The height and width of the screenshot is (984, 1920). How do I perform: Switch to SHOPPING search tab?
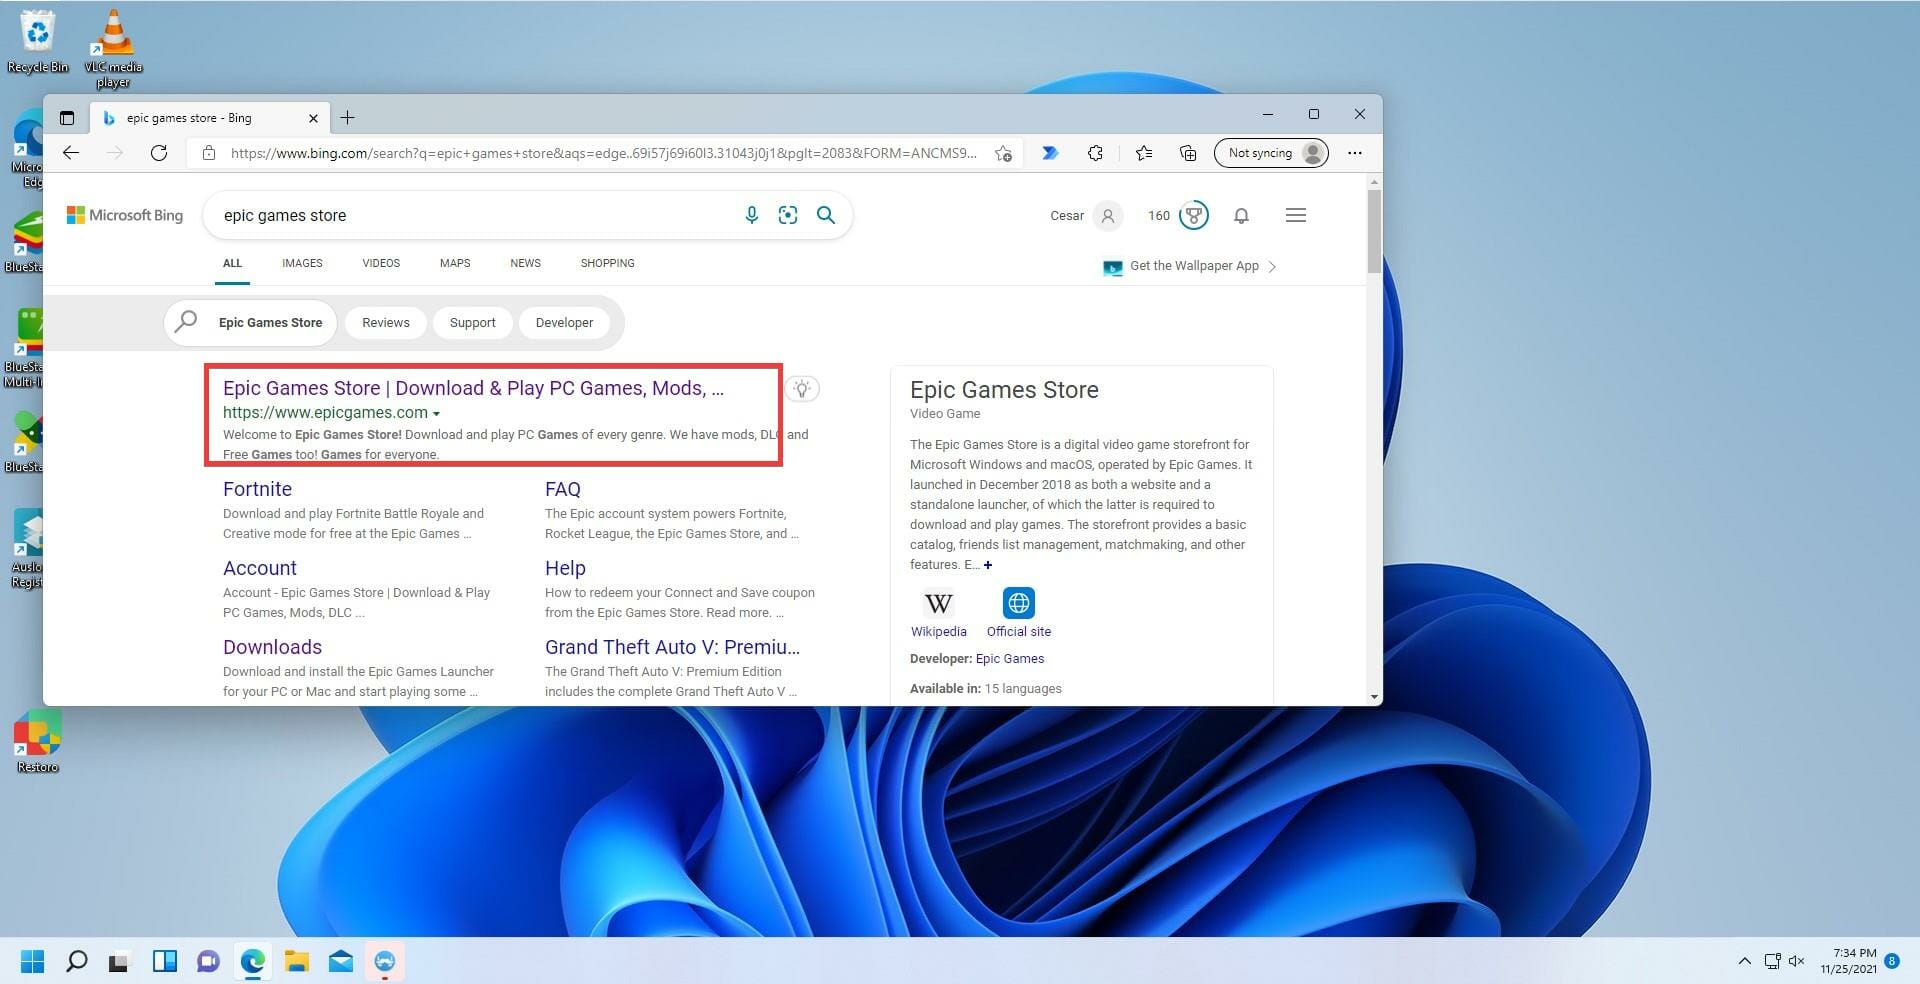[x=607, y=263]
